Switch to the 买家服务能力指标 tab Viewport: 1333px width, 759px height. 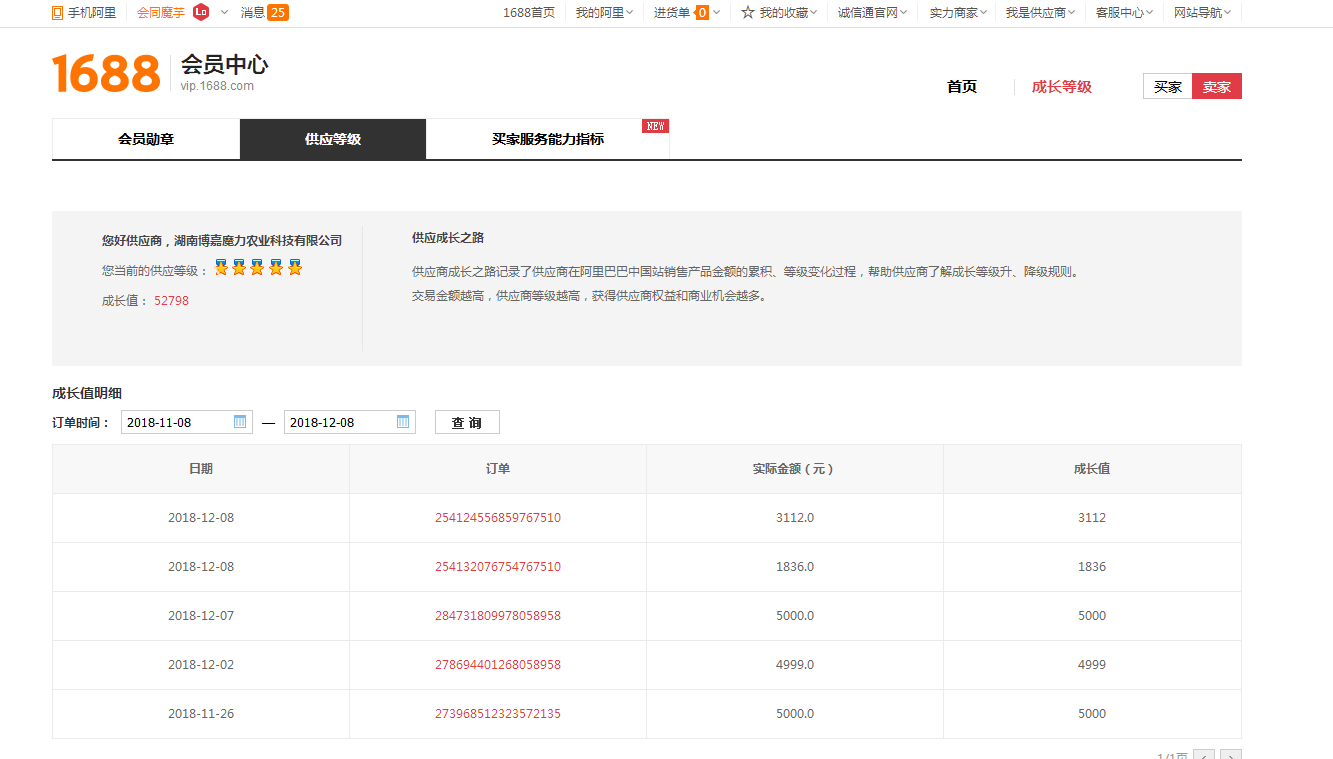(x=548, y=139)
